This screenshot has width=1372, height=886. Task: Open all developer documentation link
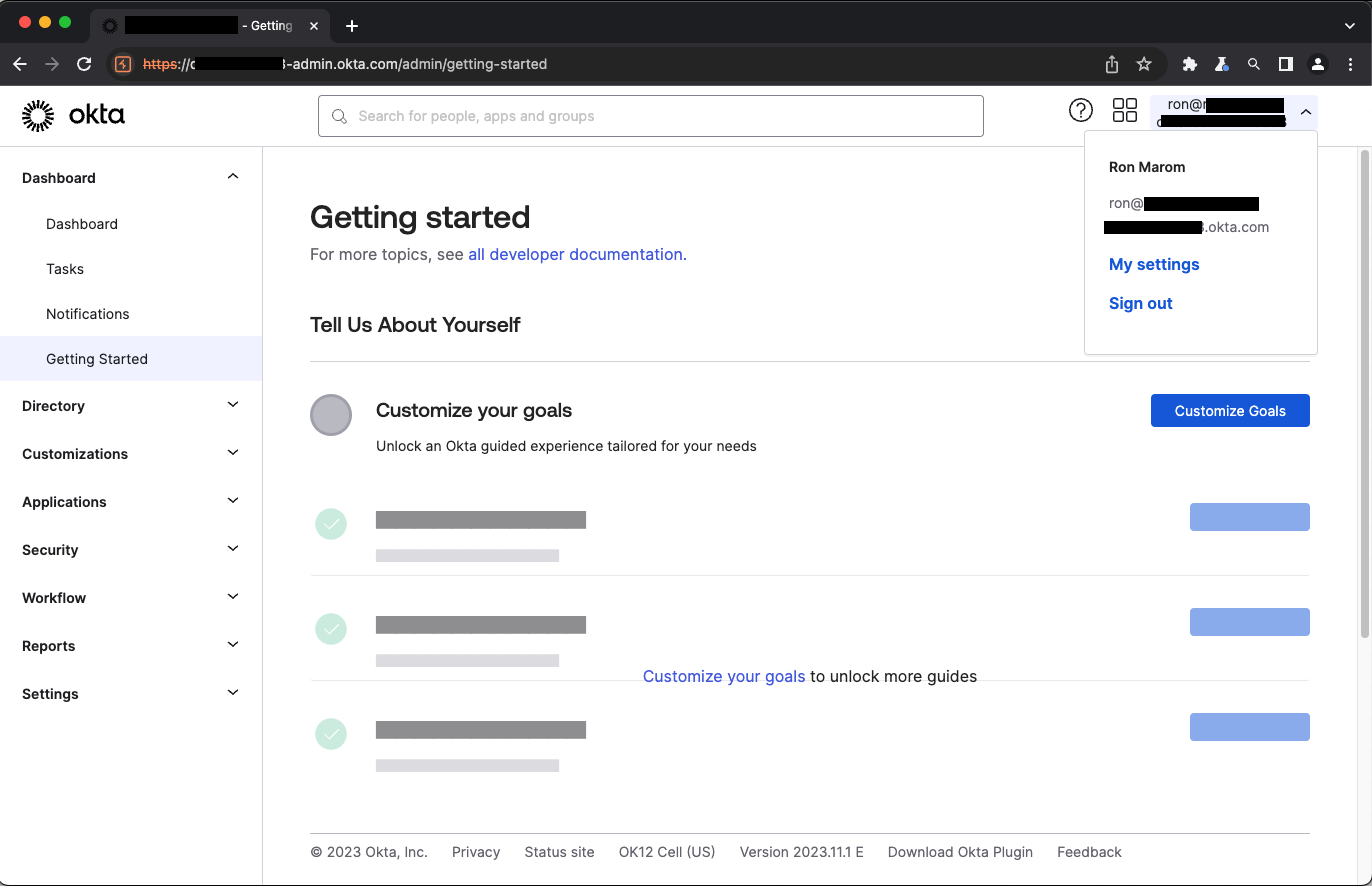click(575, 255)
